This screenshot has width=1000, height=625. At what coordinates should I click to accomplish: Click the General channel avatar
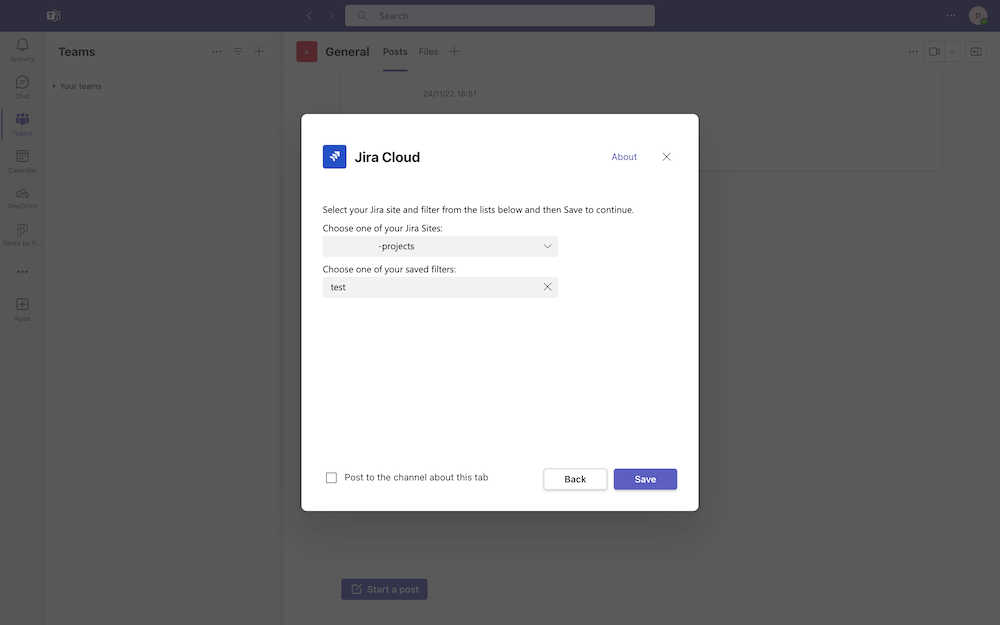[x=307, y=52]
